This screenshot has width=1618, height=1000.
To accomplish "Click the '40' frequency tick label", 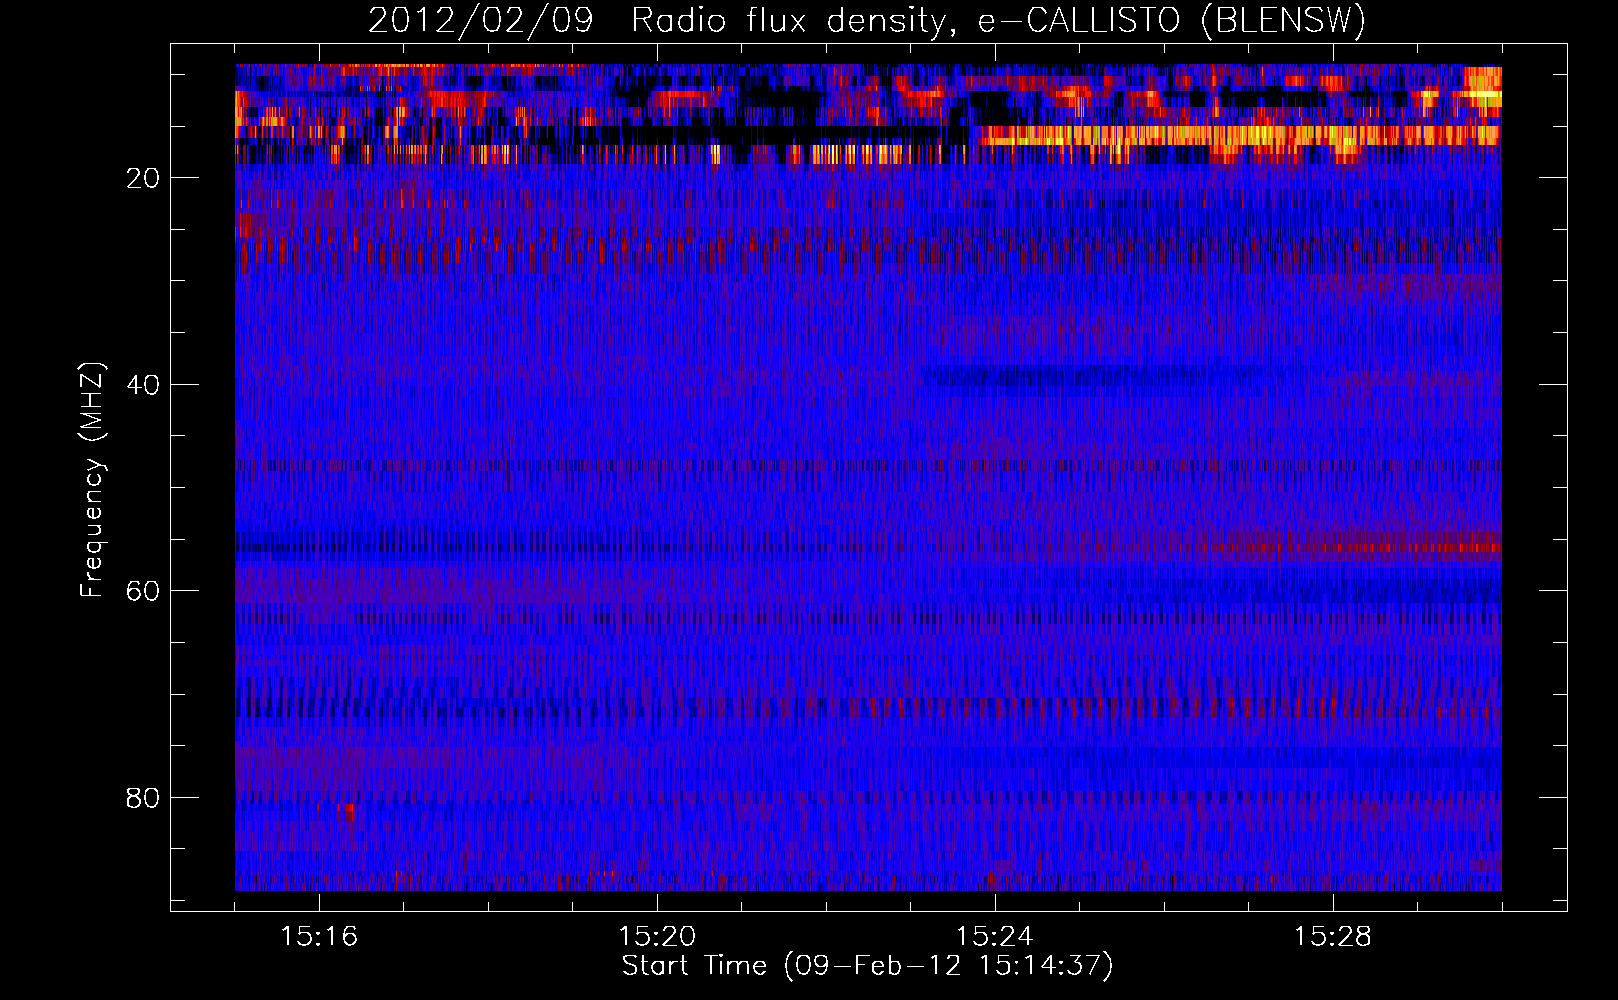I will (x=144, y=385).
